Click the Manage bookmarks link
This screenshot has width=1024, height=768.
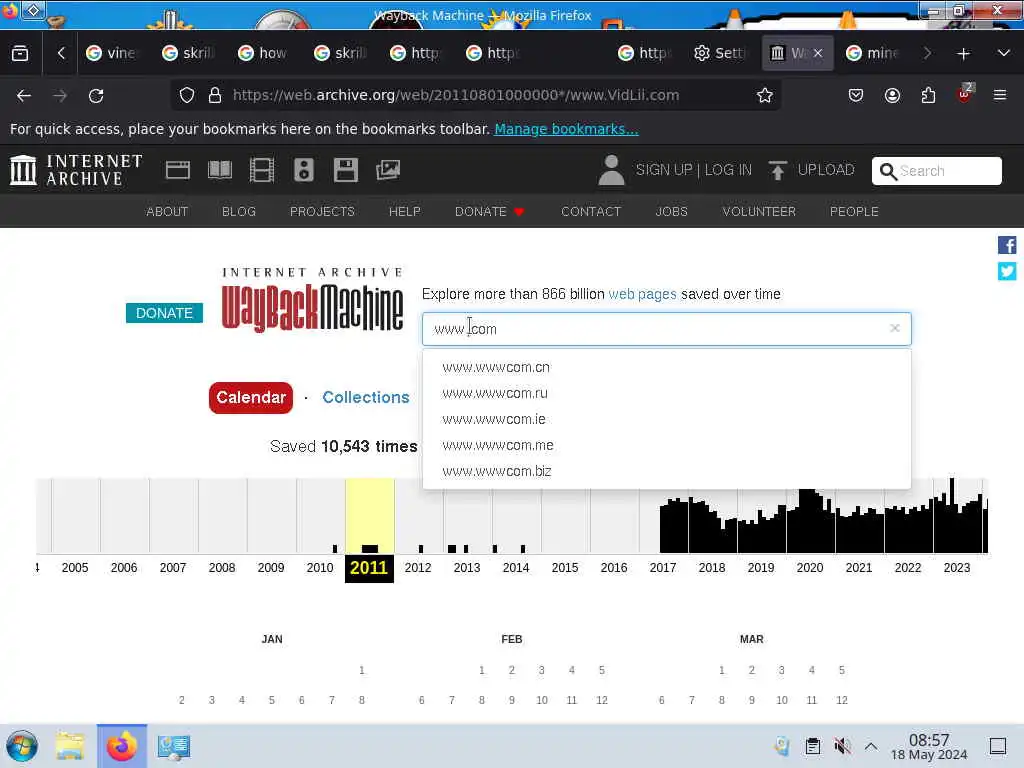point(566,129)
